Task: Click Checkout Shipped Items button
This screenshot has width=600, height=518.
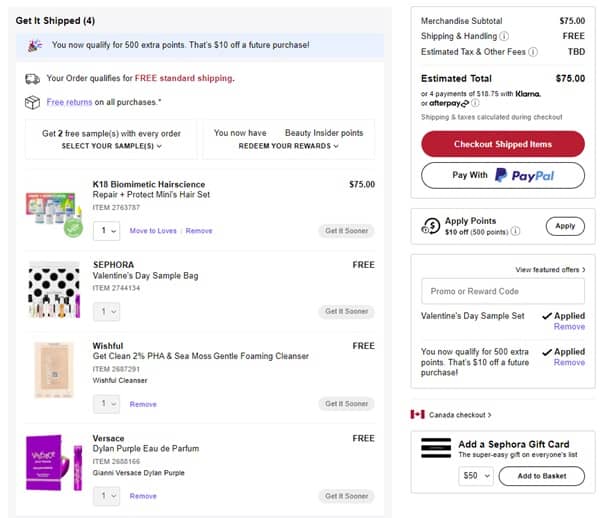Action: (502, 144)
